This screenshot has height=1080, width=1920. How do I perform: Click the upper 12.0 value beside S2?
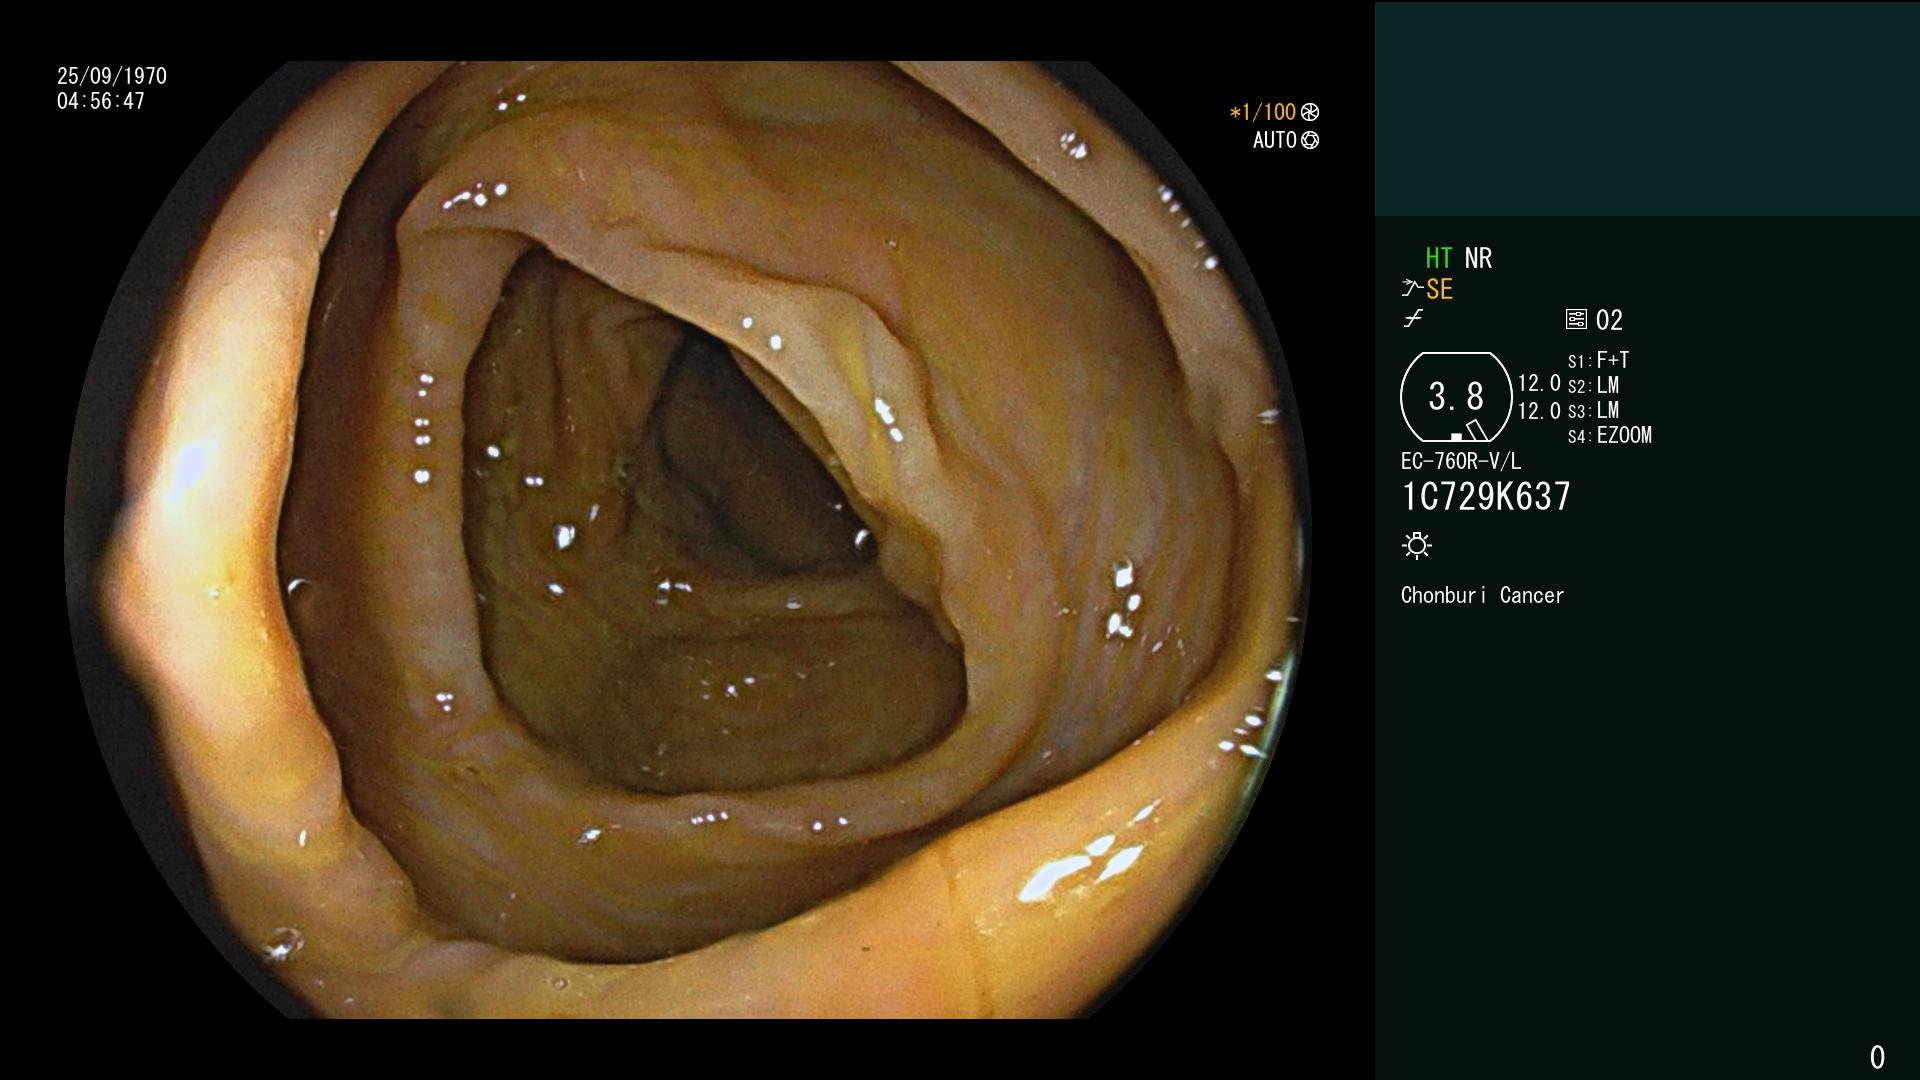pyautogui.click(x=1539, y=383)
